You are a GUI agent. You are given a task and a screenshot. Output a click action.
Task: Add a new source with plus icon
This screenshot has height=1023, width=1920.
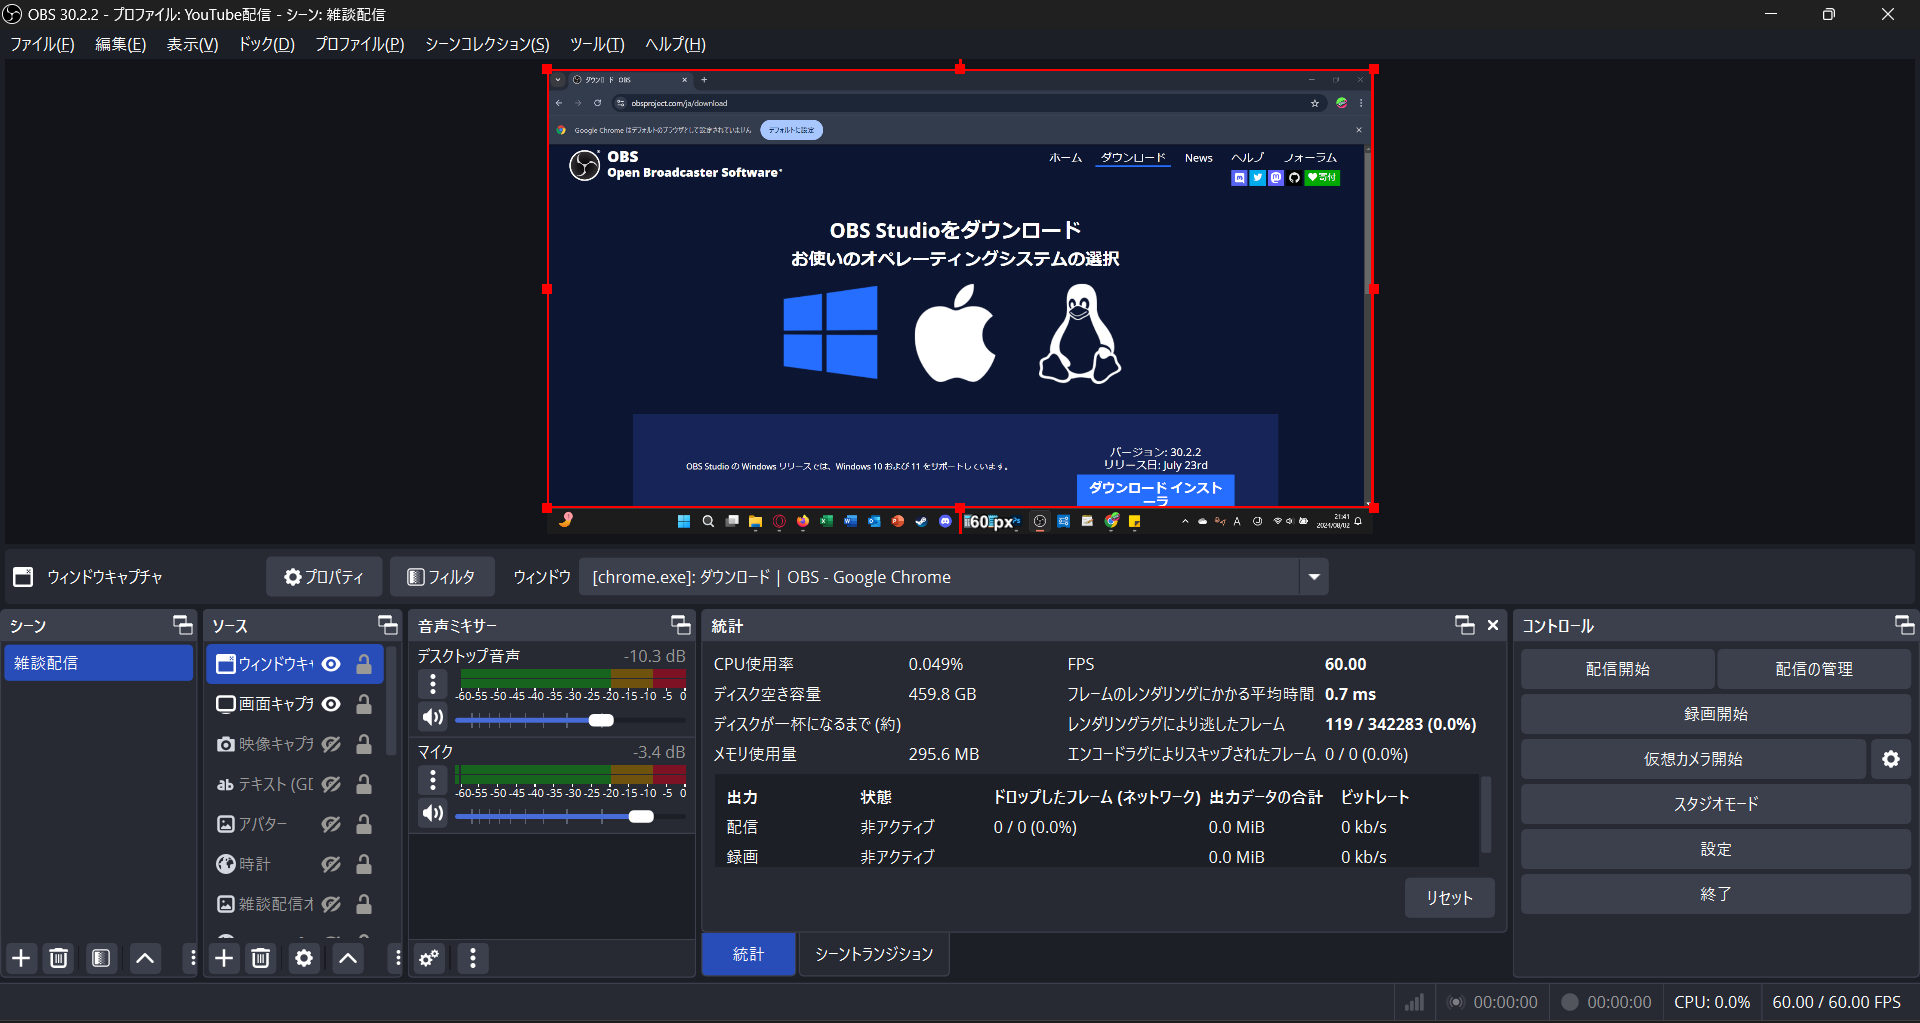[224, 958]
